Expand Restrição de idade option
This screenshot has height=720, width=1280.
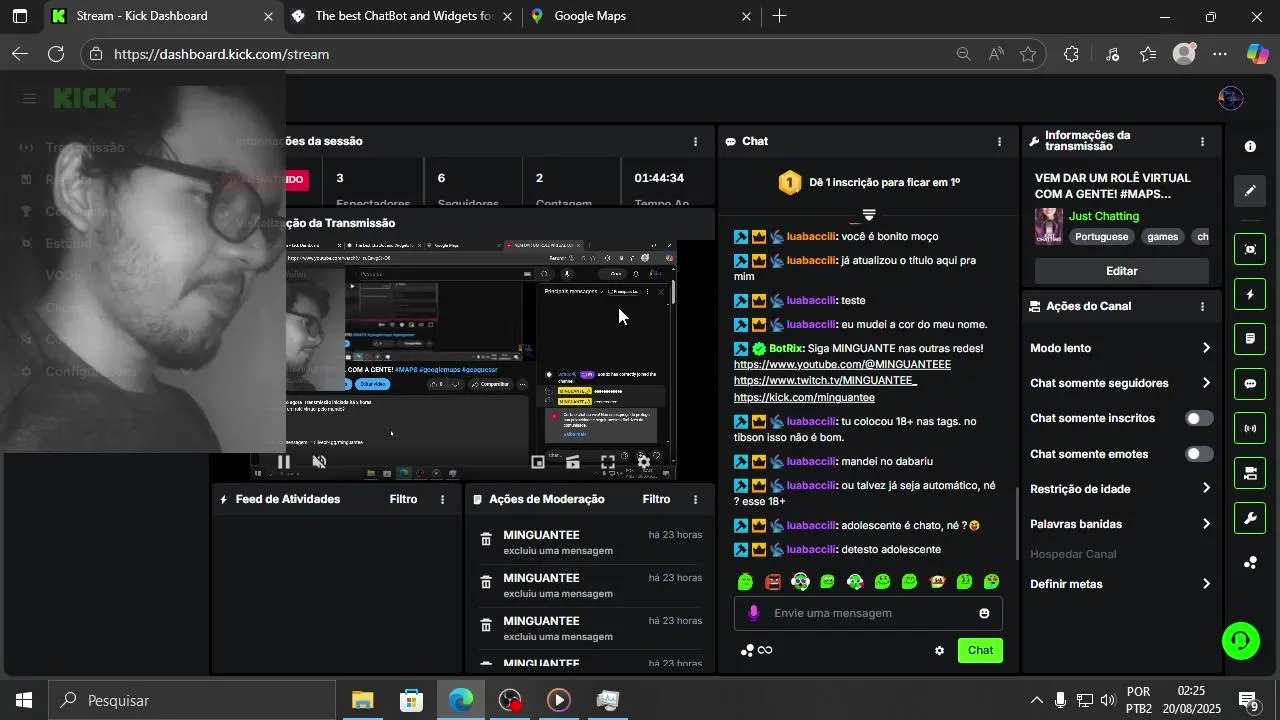point(1121,489)
